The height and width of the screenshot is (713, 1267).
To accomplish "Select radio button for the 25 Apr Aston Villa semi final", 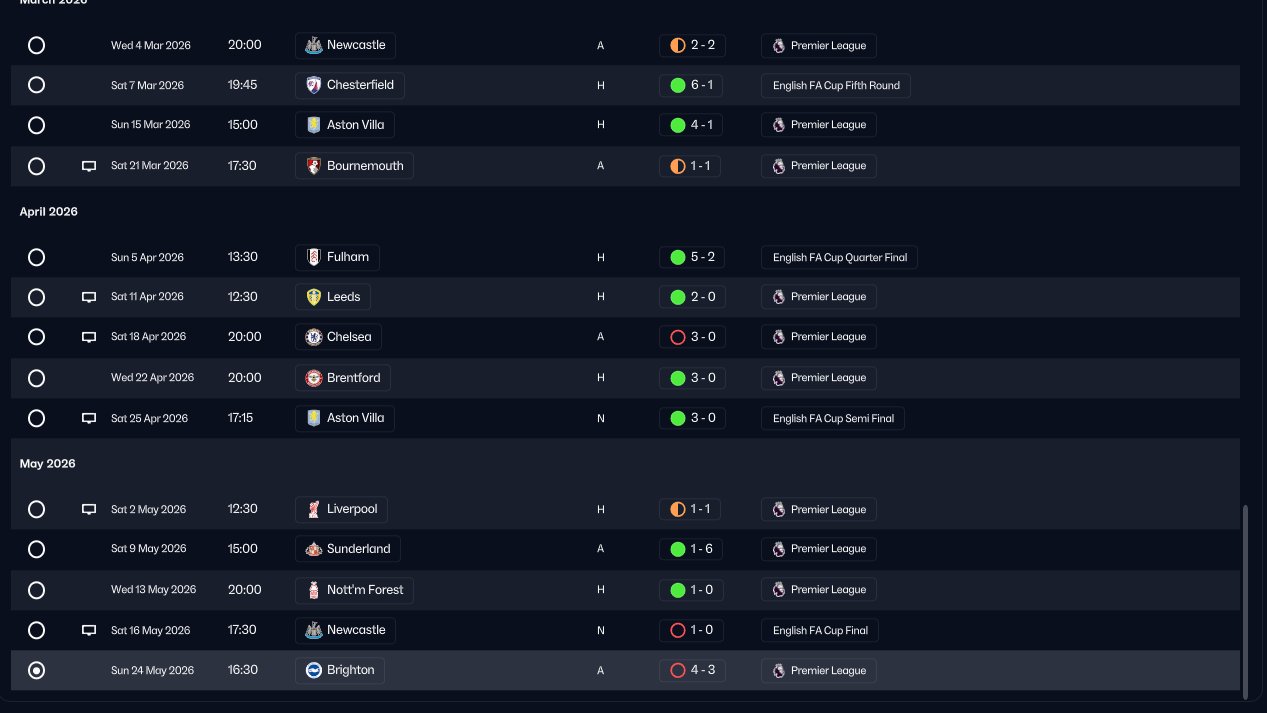I will click(x=37, y=418).
